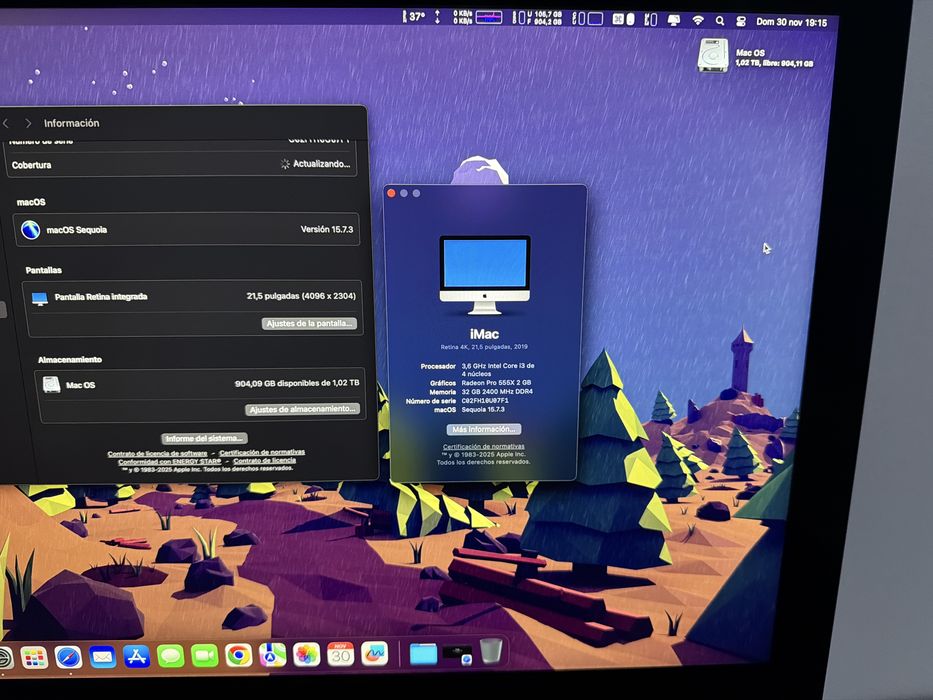Open the Contrato de licencia de software link
Viewport: 933px width, 700px height.
pyautogui.click(x=157, y=454)
